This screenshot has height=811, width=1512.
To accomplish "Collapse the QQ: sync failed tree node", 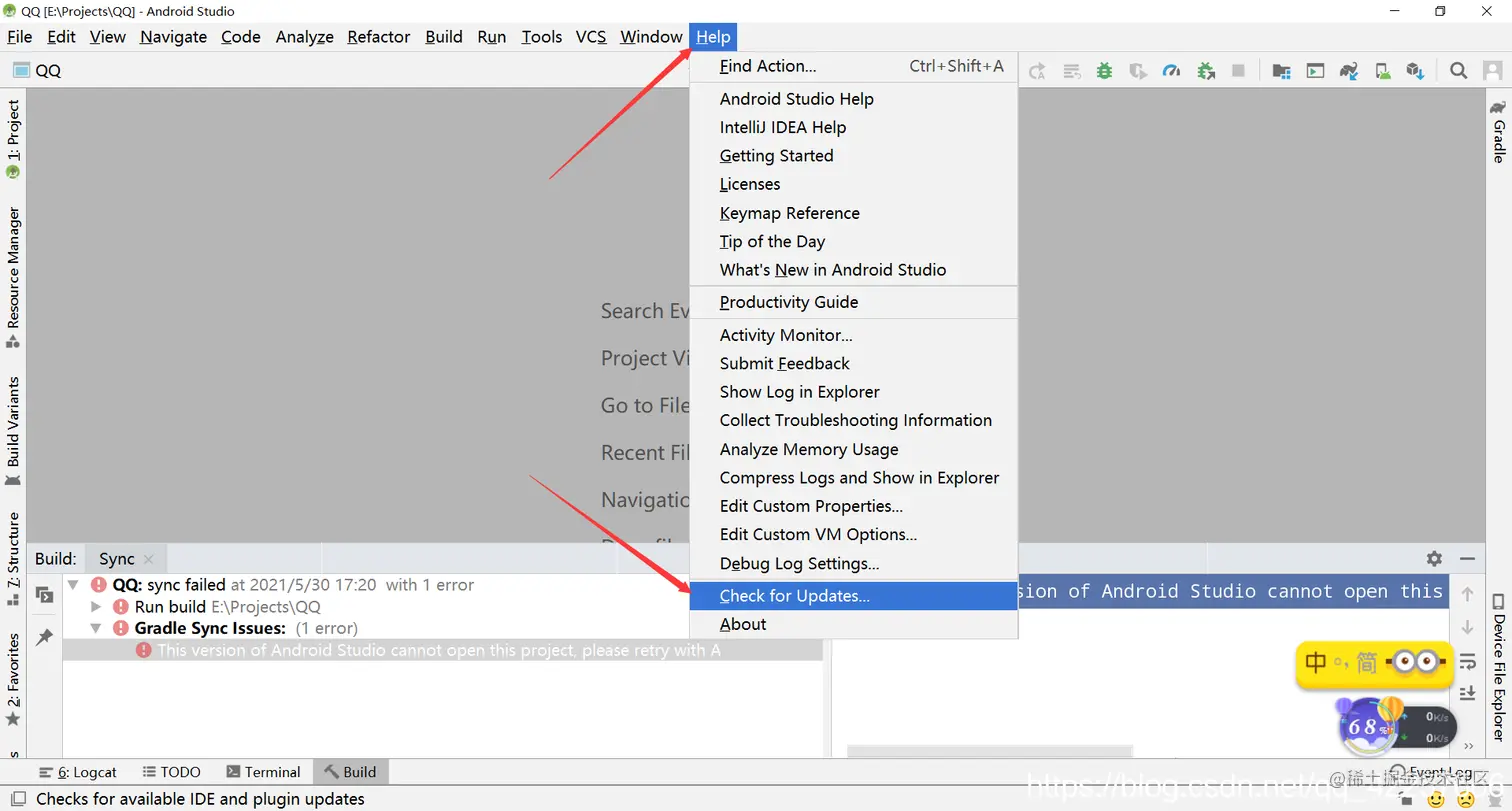I will (x=73, y=585).
